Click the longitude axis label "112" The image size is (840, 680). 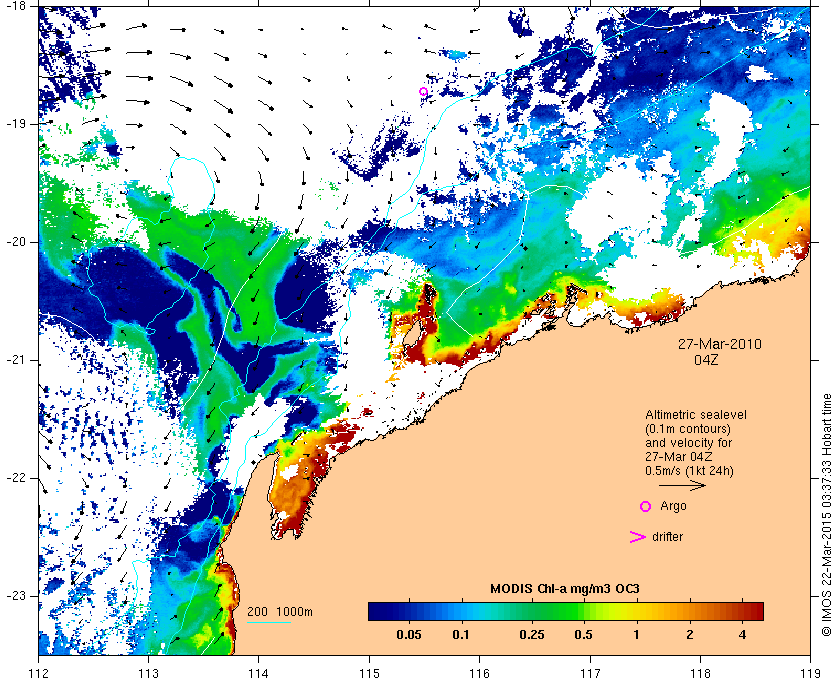(x=39, y=672)
